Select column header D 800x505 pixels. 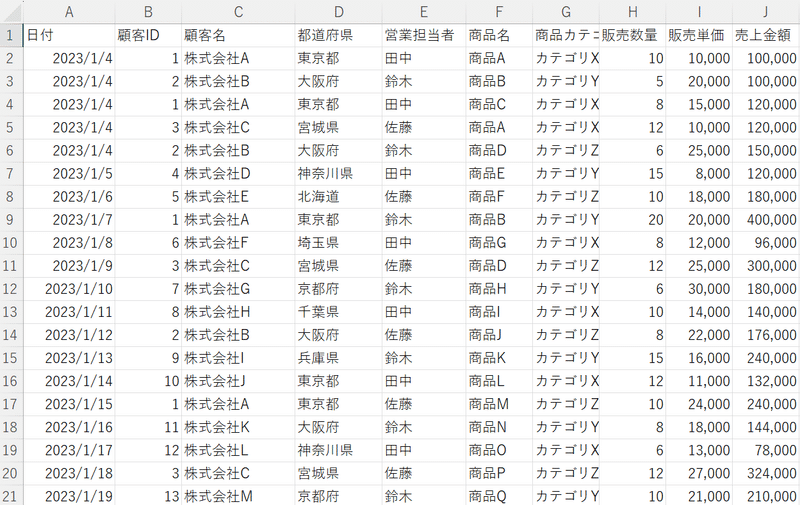tap(338, 11)
